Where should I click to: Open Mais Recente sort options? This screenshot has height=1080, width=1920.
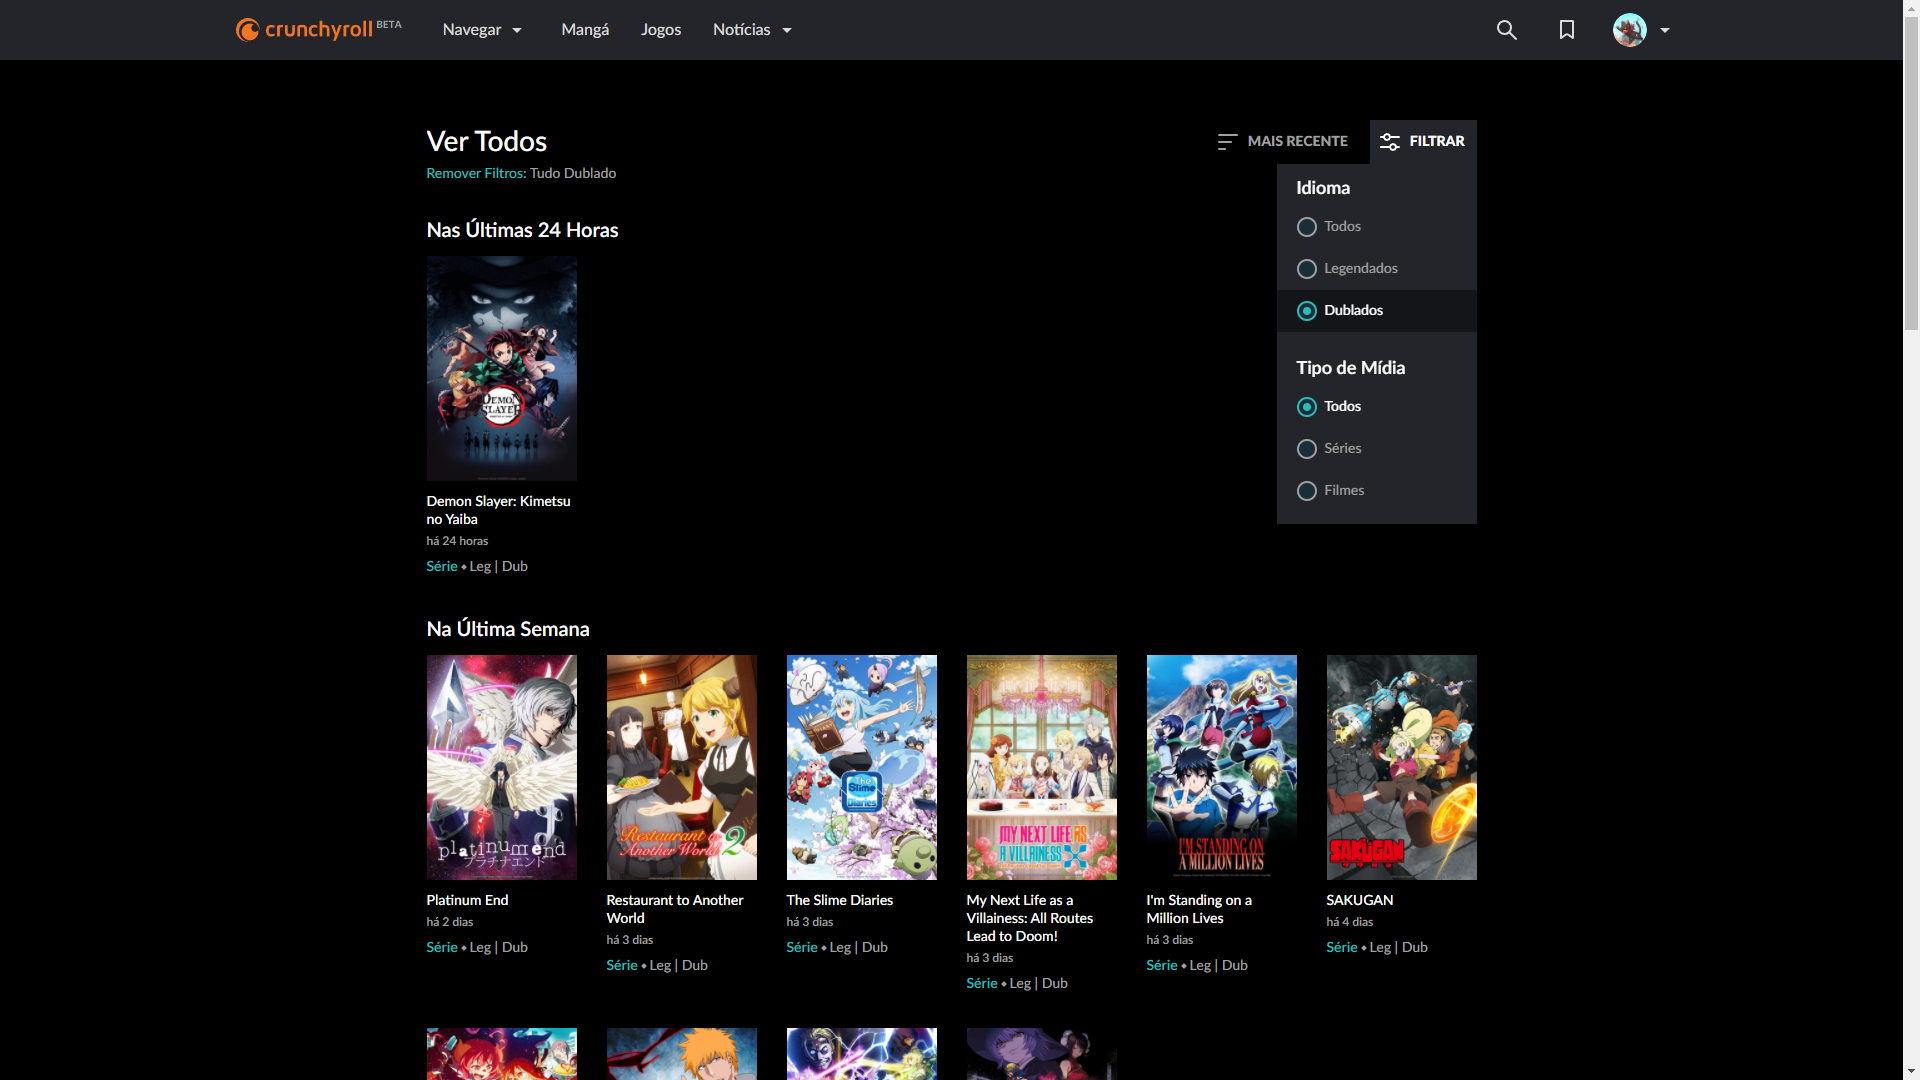click(x=1282, y=142)
